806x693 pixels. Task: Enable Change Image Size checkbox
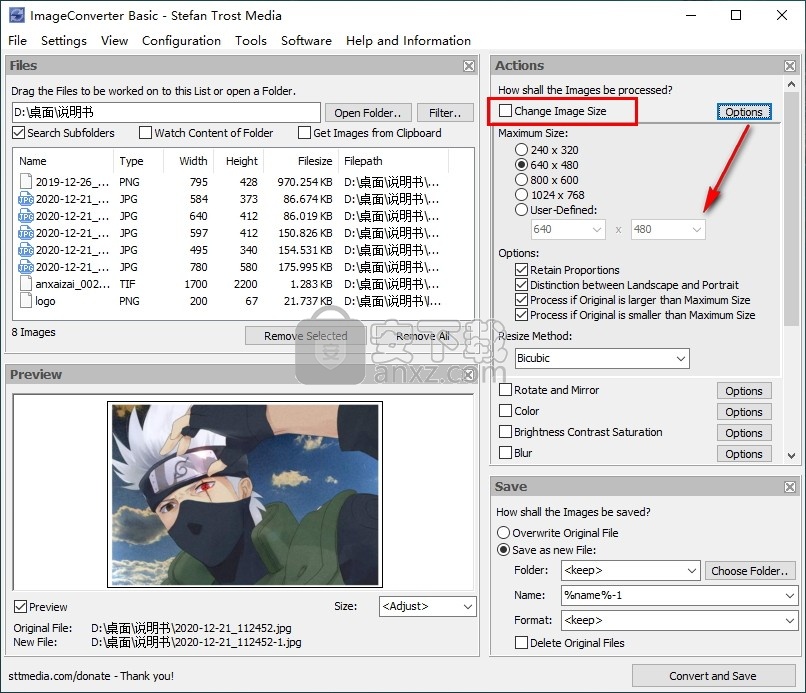tap(505, 111)
